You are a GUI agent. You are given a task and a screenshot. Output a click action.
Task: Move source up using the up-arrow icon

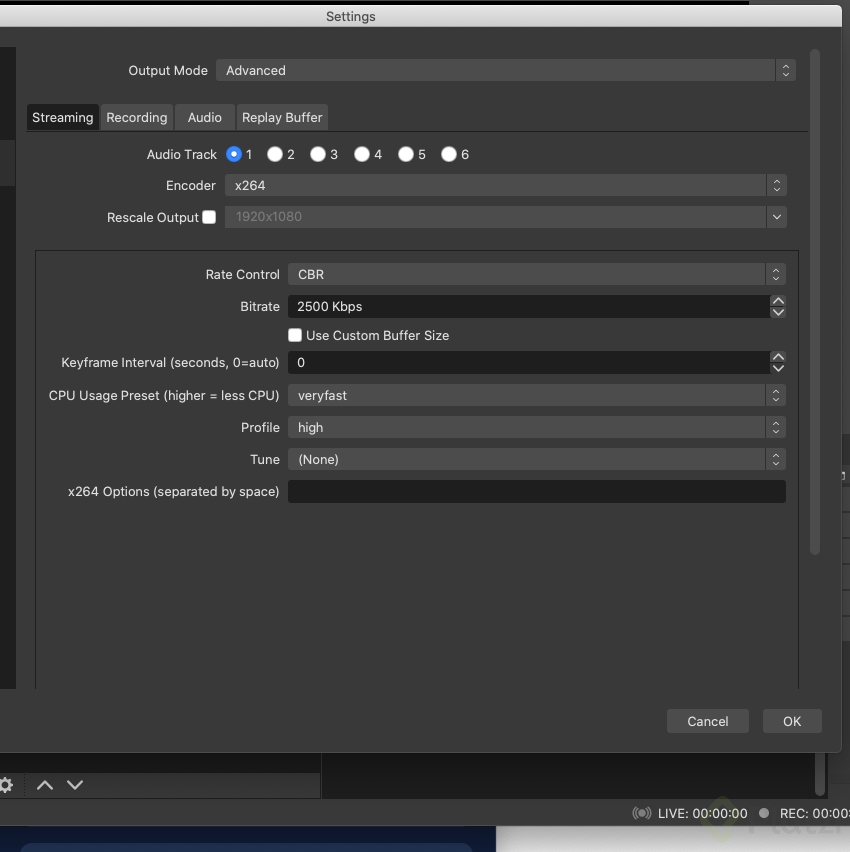click(44, 785)
